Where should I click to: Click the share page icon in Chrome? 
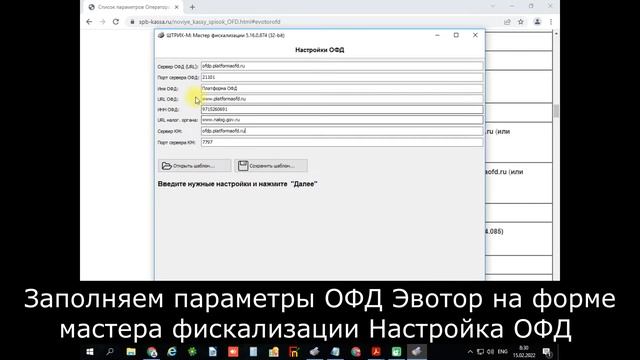(507, 22)
